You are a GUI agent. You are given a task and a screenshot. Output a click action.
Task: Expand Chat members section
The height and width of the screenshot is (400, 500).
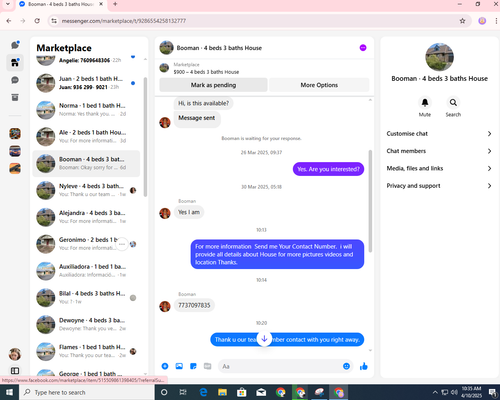click(x=439, y=151)
